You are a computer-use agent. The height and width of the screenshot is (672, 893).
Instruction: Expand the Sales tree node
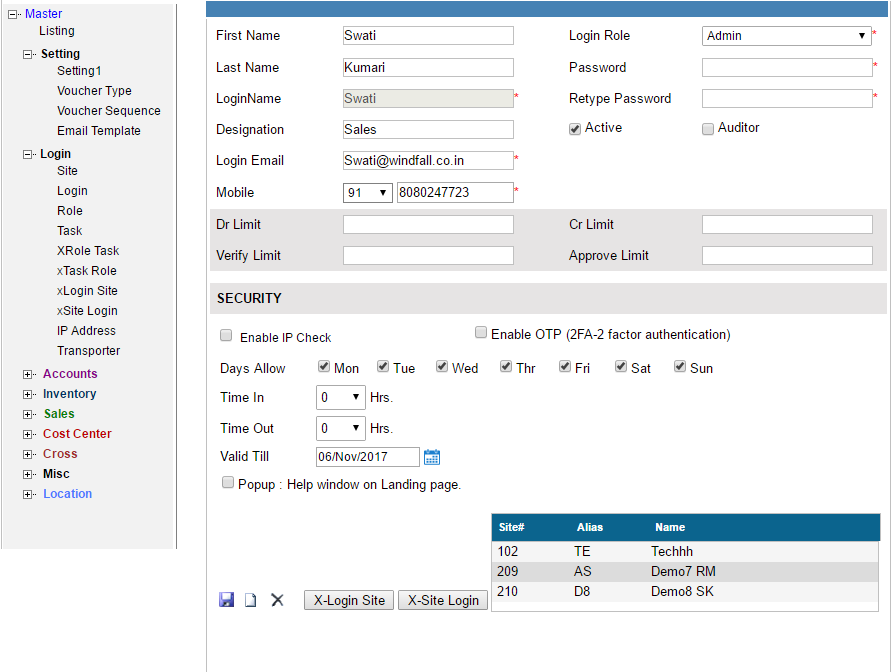click(x=27, y=414)
